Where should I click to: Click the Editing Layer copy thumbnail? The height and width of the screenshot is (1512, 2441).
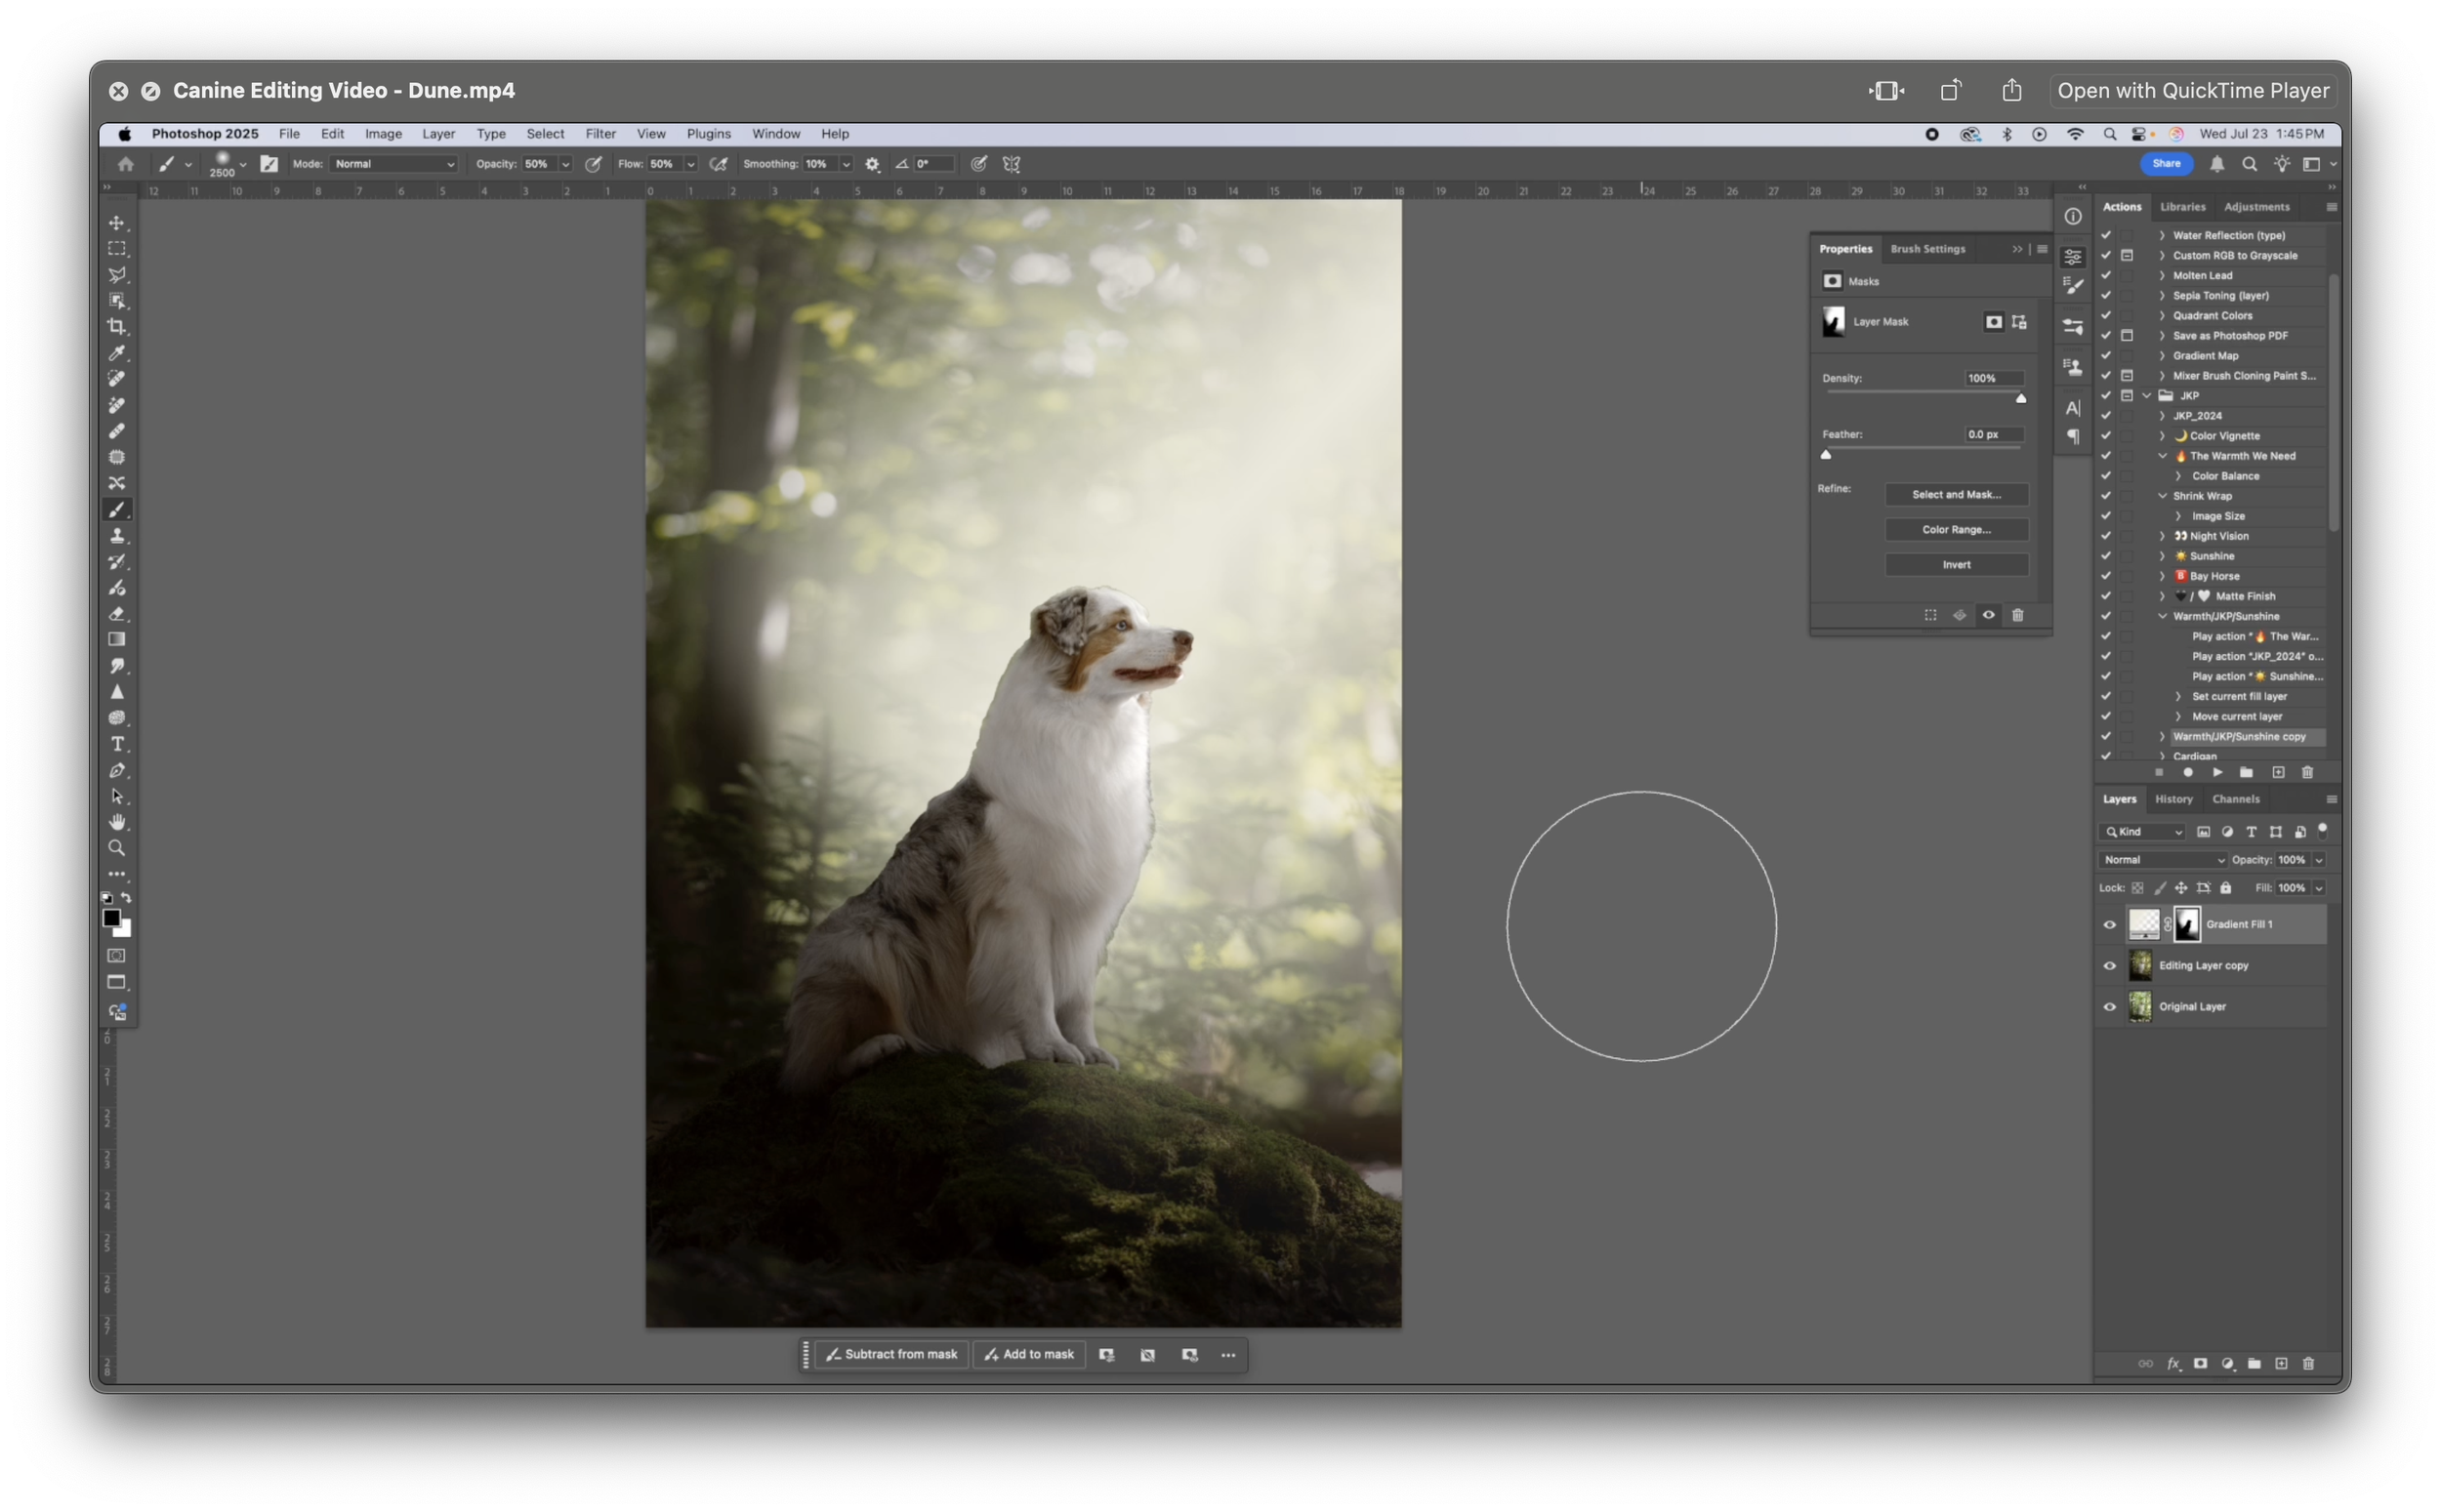point(2140,966)
